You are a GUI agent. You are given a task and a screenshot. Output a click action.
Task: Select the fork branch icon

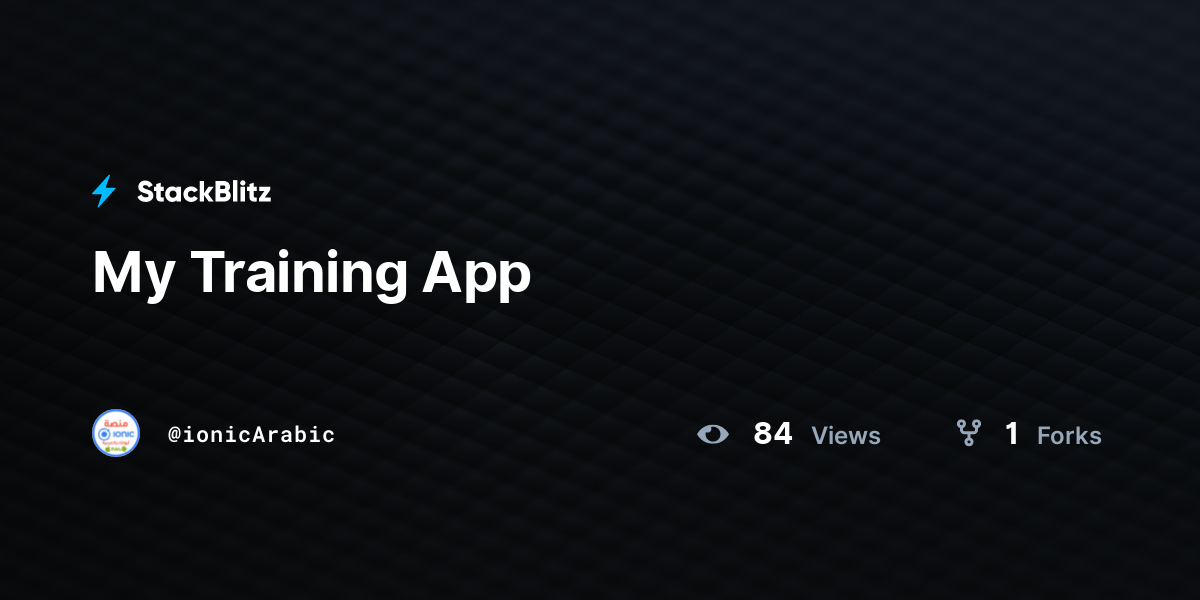[x=968, y=433]
